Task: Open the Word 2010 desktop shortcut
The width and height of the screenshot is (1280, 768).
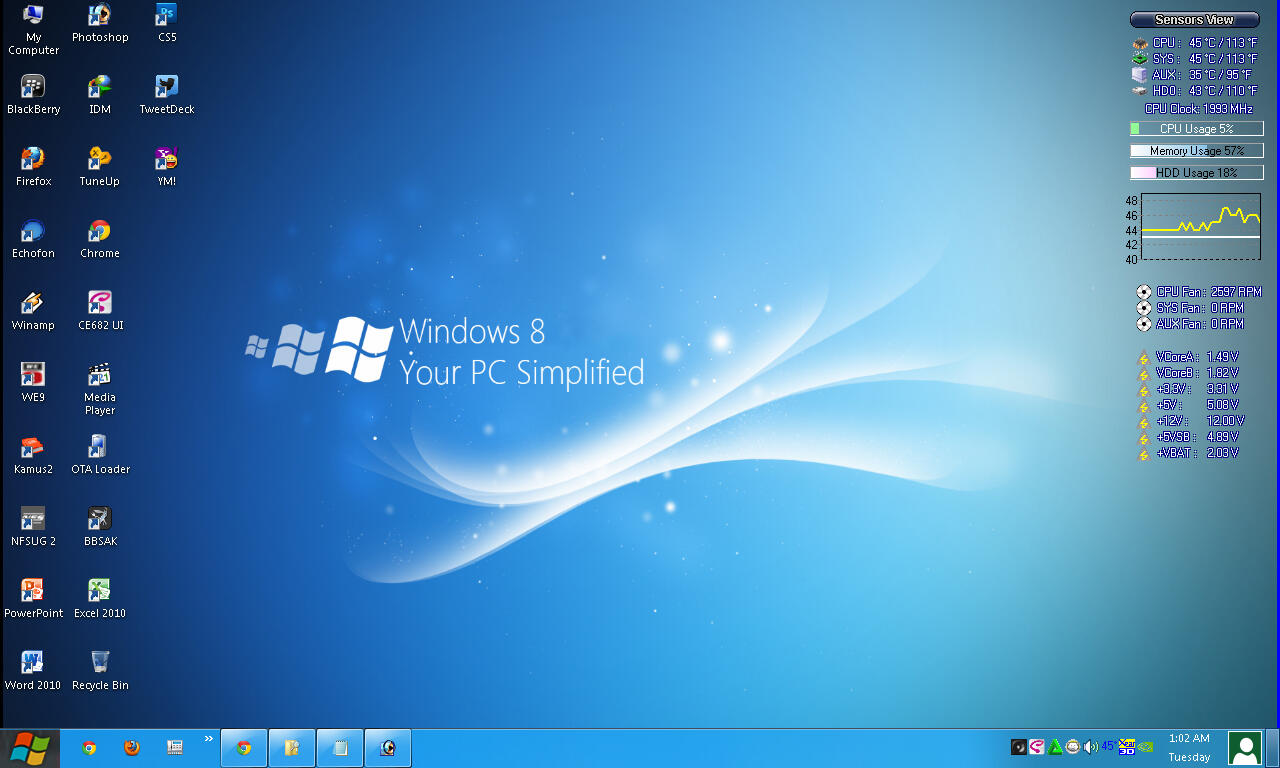Action: [x=34, y=671]
